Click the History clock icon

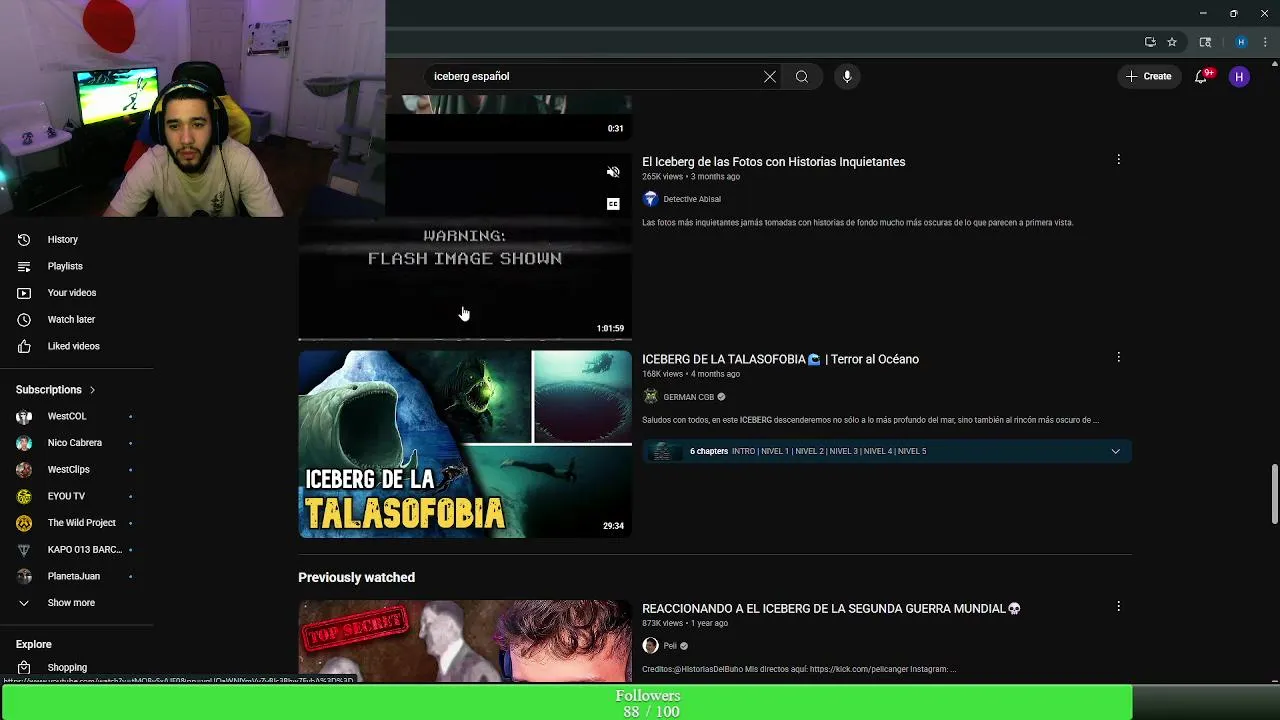(x=24, y=240)
